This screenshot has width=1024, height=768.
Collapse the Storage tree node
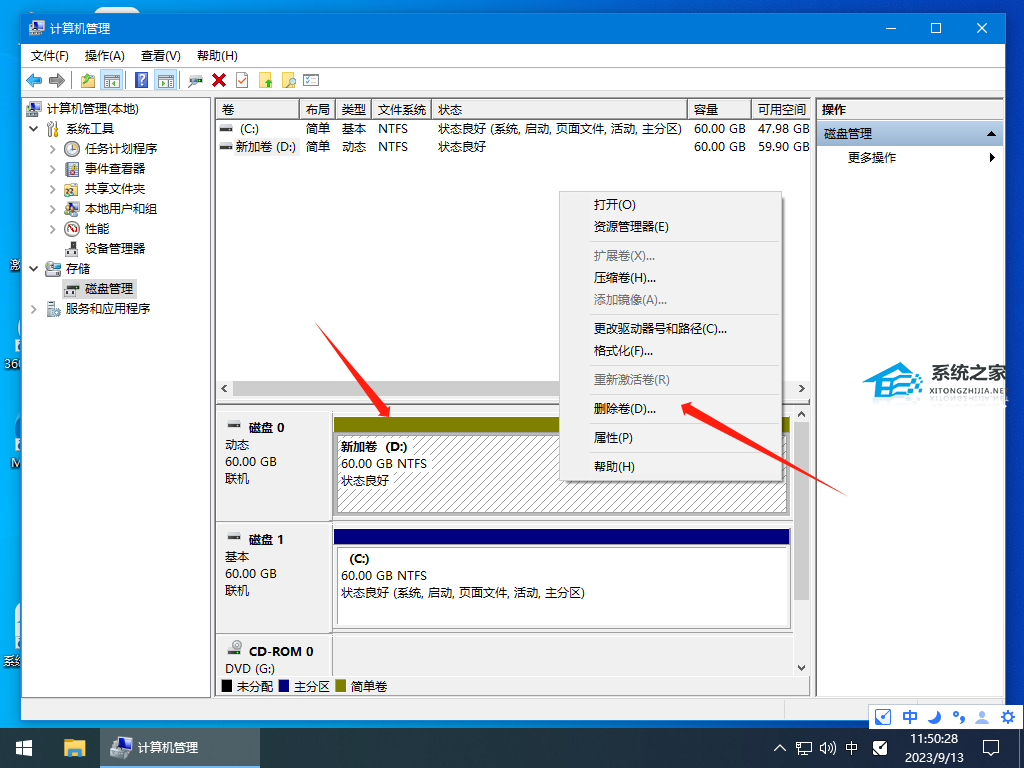34,268
